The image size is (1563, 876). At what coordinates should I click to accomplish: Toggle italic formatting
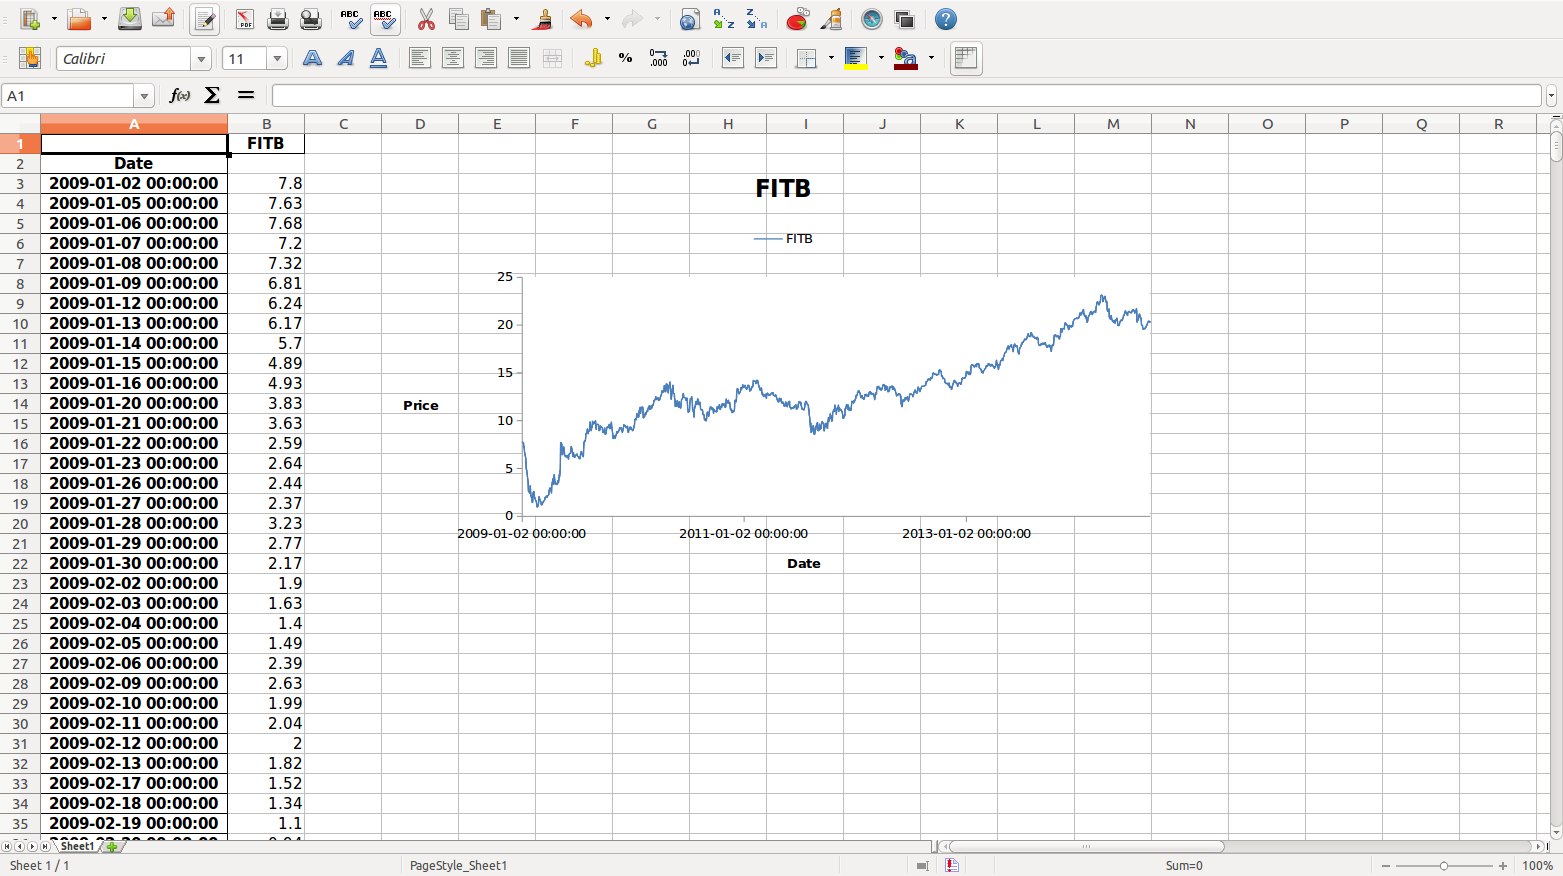pos(345,58)
